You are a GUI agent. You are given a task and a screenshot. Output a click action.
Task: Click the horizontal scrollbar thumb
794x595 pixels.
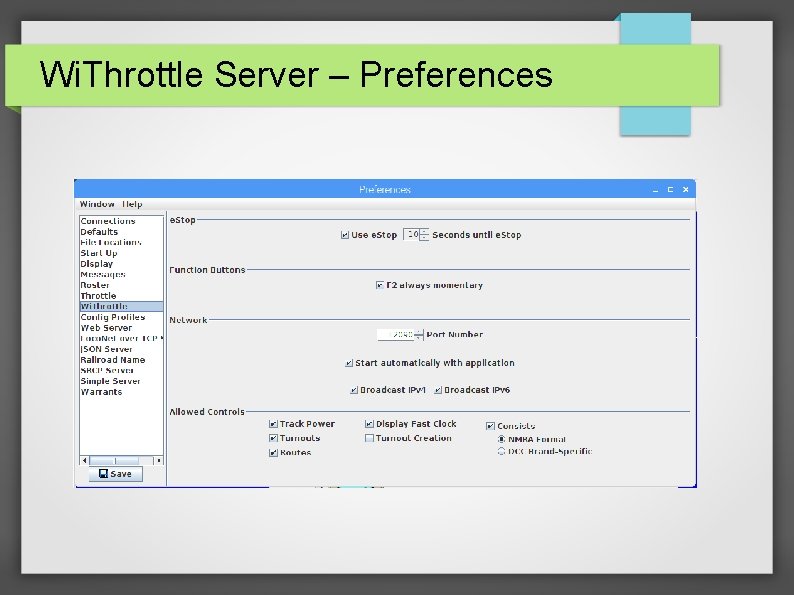[114, 460]
